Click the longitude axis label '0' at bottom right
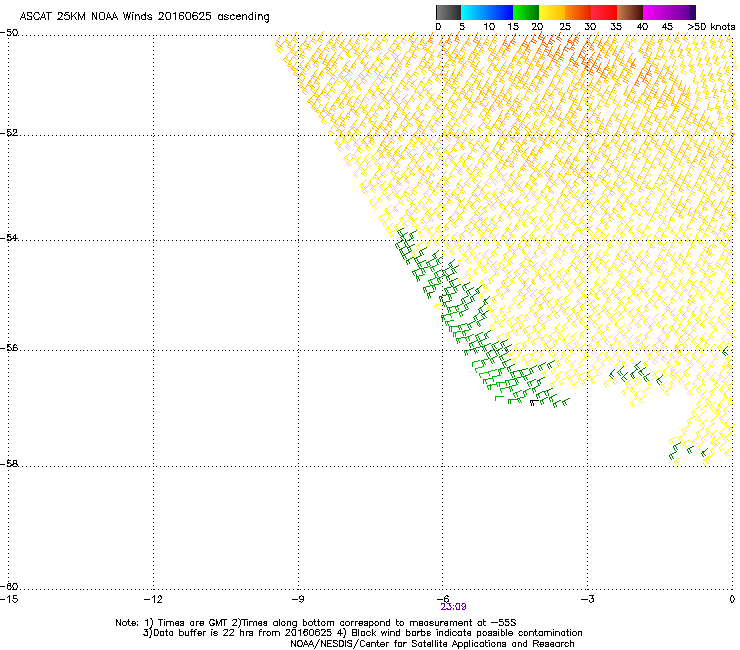This screenshot has height=650, width=740. tap(732, 599)
